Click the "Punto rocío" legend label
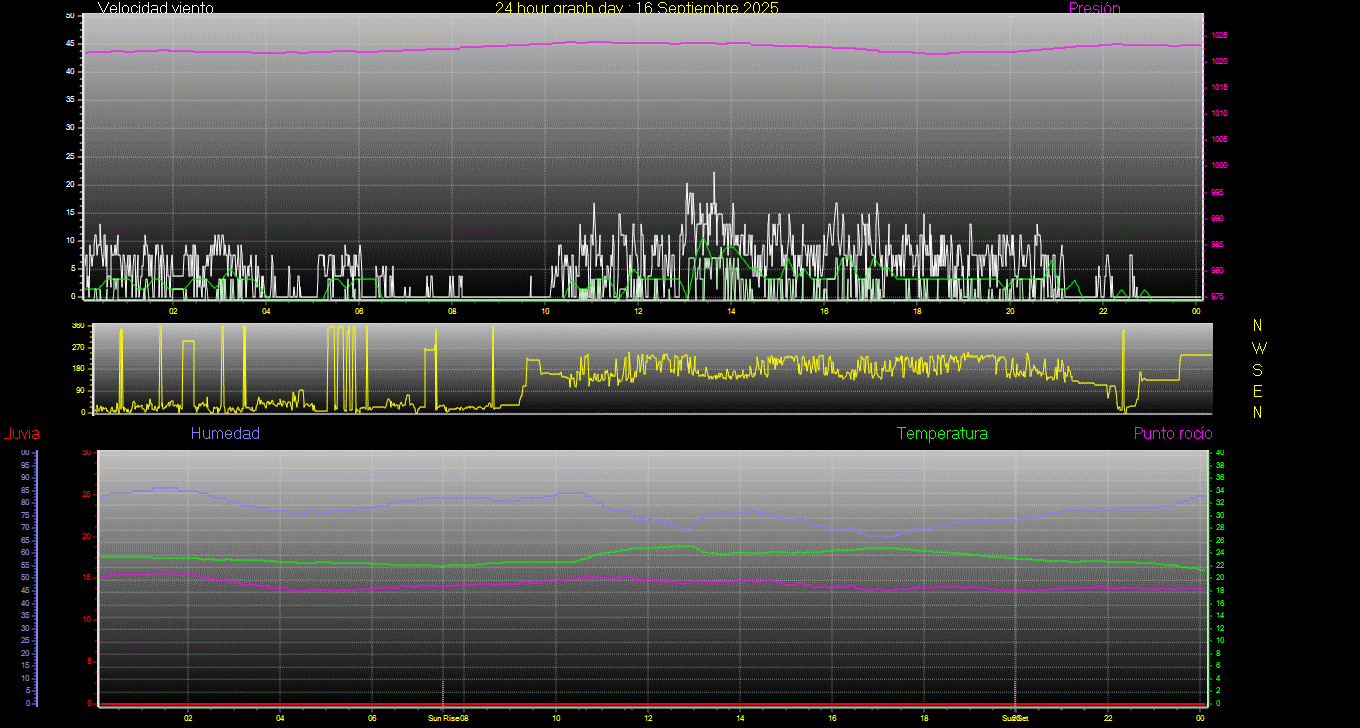This screenshot has width=1360, height=728. [1173, 434]
